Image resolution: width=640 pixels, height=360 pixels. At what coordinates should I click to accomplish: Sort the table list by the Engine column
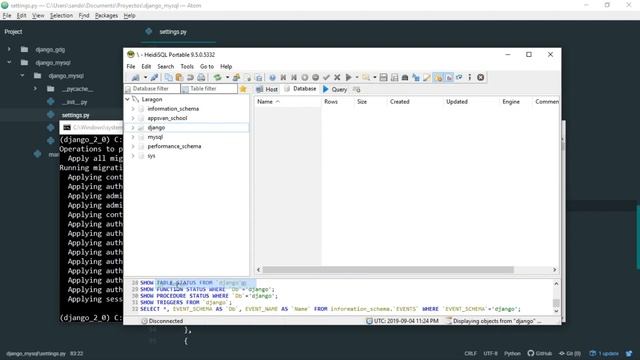515,102
